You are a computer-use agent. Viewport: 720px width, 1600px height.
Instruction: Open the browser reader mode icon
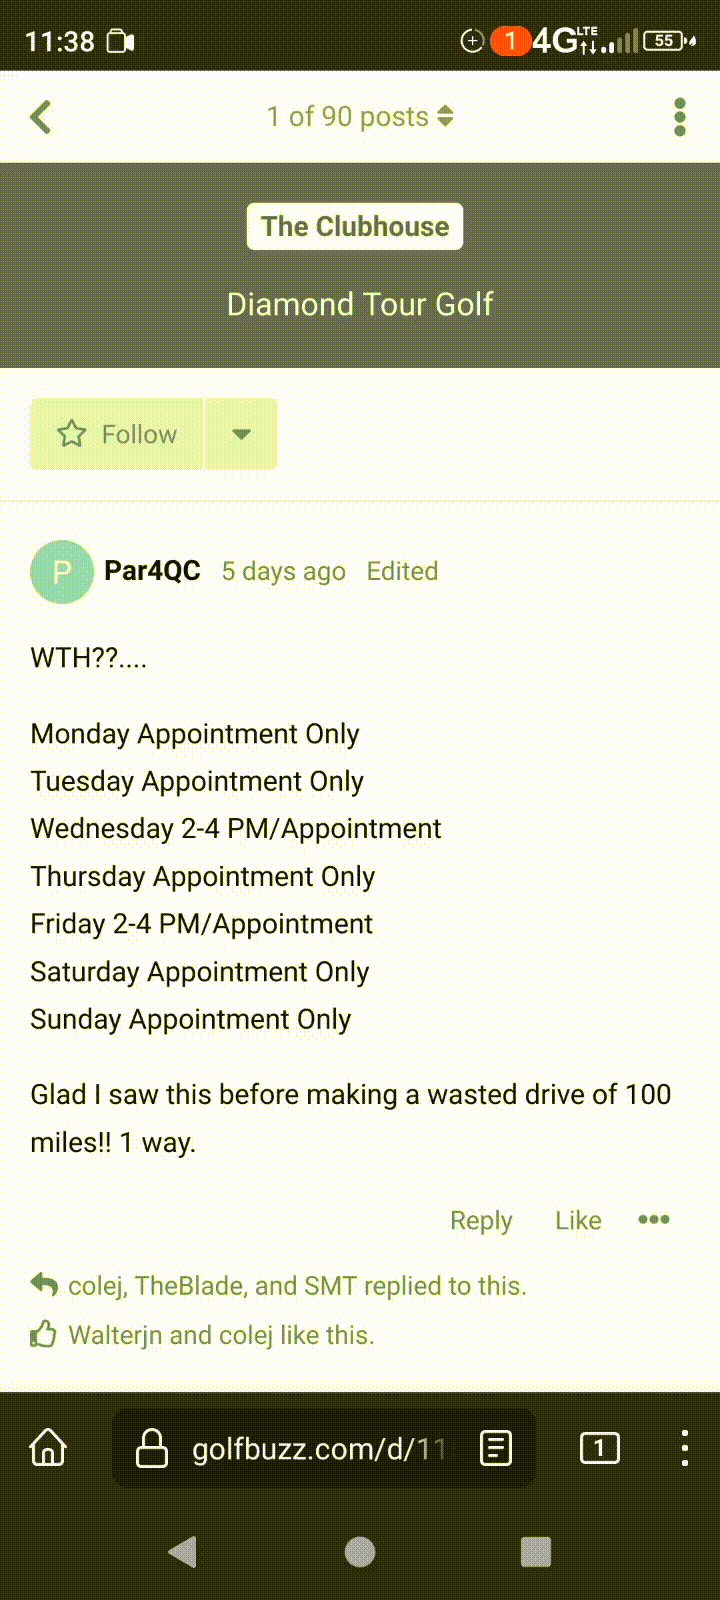click(x=496, y=1447)
